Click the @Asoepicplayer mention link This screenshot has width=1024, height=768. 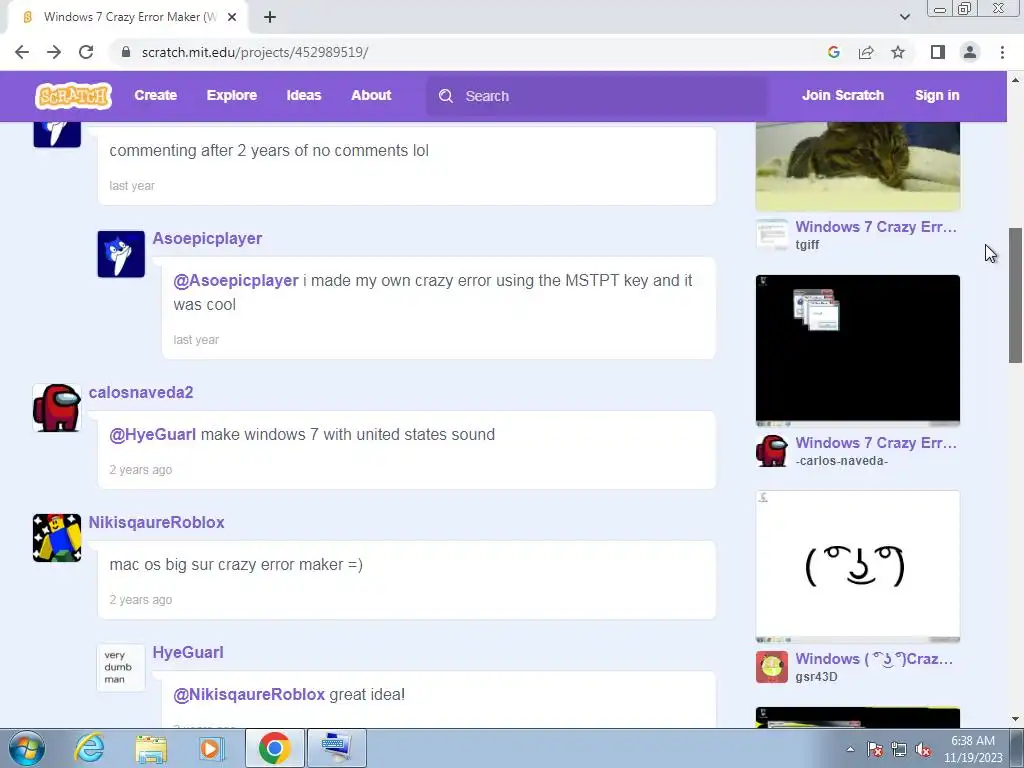pyautogui.click(x=236, y=280)
